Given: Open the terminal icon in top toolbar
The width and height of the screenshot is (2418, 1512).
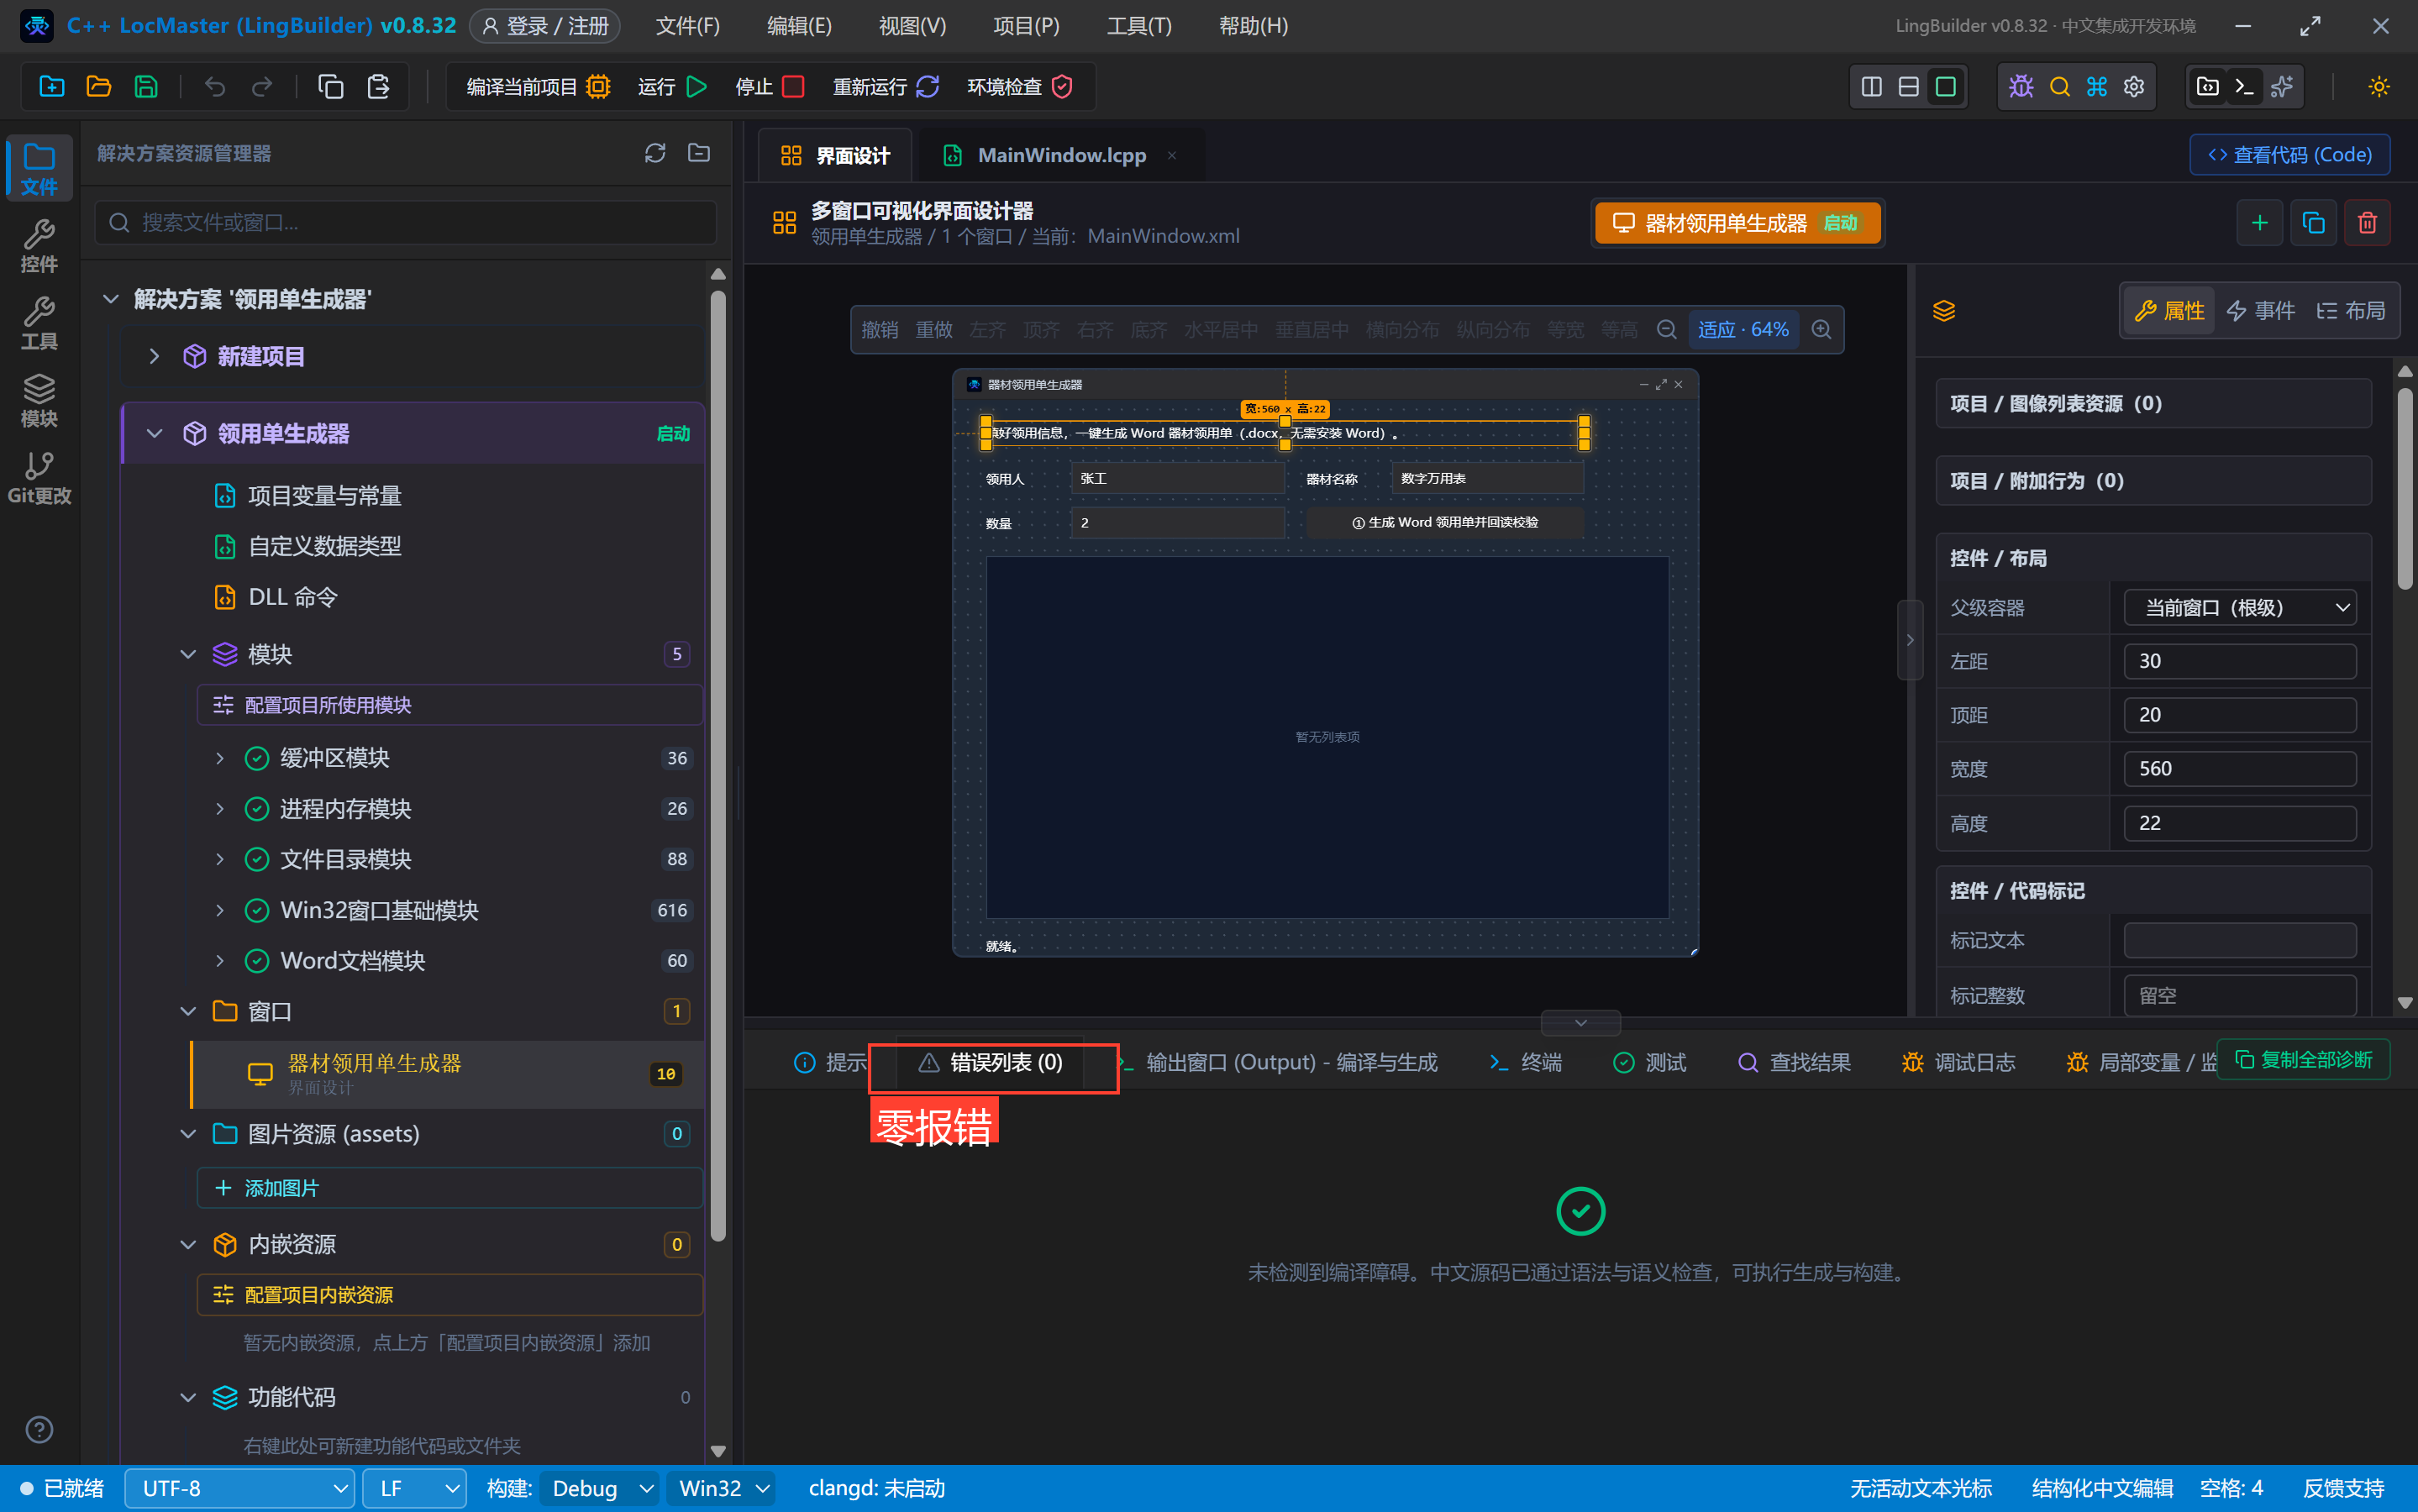Looking at the screenshot, I should [x=2244, y=87].
